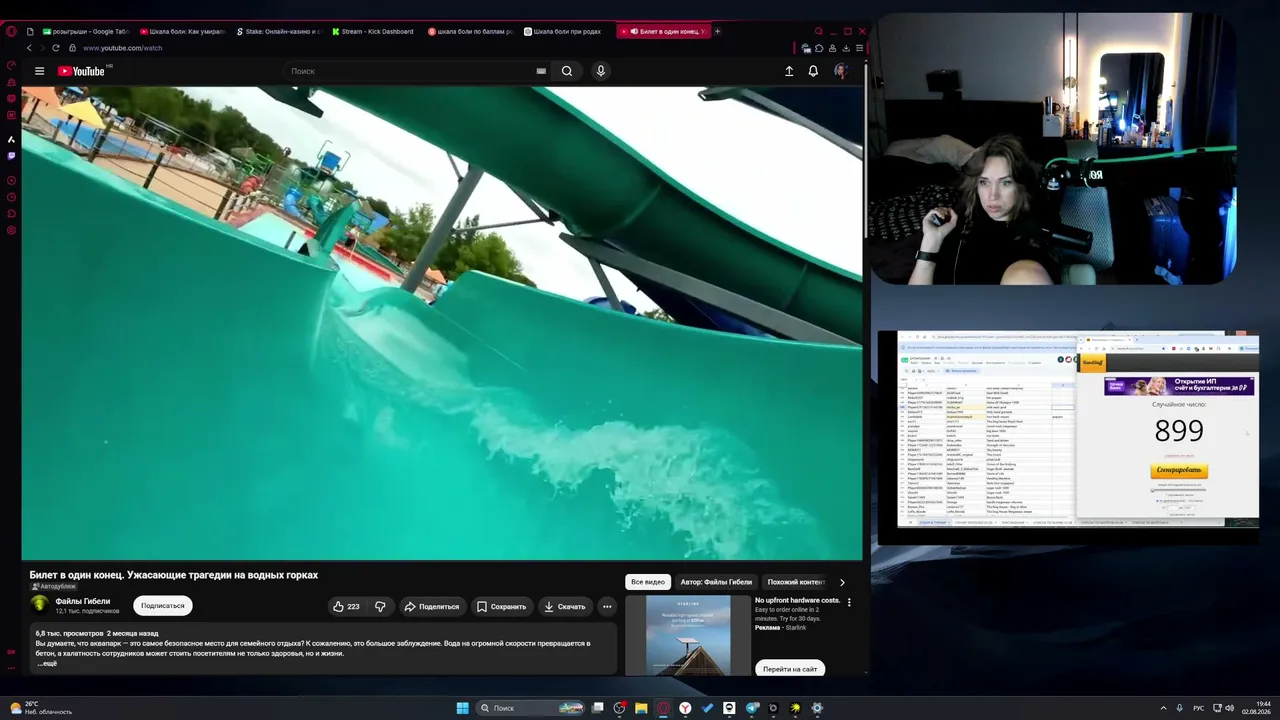Open the taskbar clock showing 19:44

pos(1256,708)
